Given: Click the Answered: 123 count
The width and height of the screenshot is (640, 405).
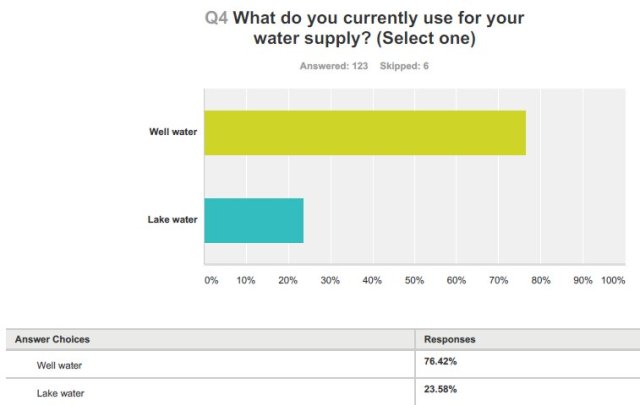Looking at the screenshot, I should (x=335, y=66).
